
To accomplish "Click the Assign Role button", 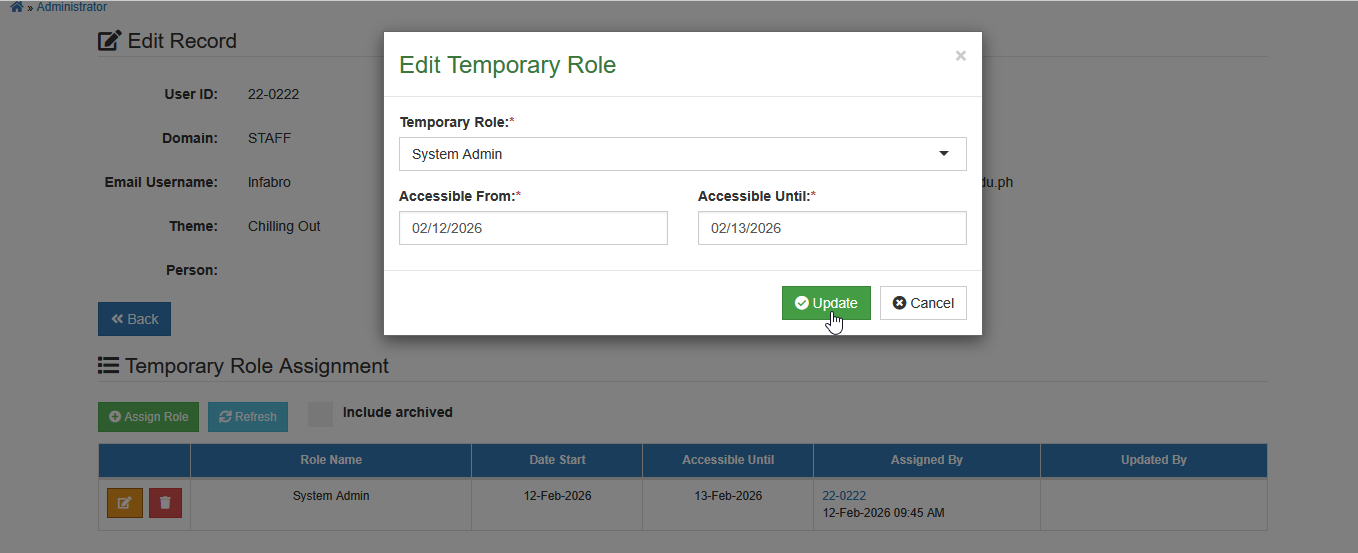I will [x=148, y=417].
